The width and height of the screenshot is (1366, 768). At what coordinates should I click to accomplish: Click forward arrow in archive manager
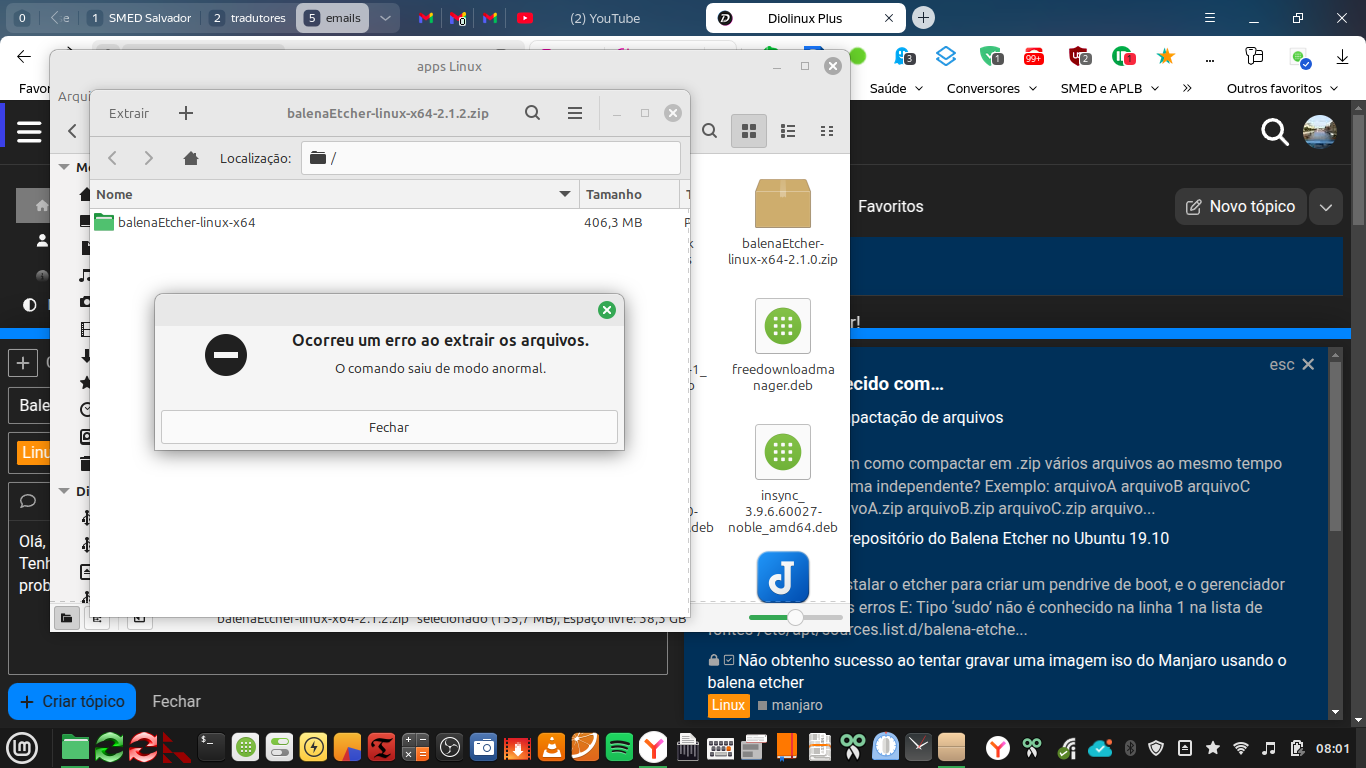click(149, 158)
